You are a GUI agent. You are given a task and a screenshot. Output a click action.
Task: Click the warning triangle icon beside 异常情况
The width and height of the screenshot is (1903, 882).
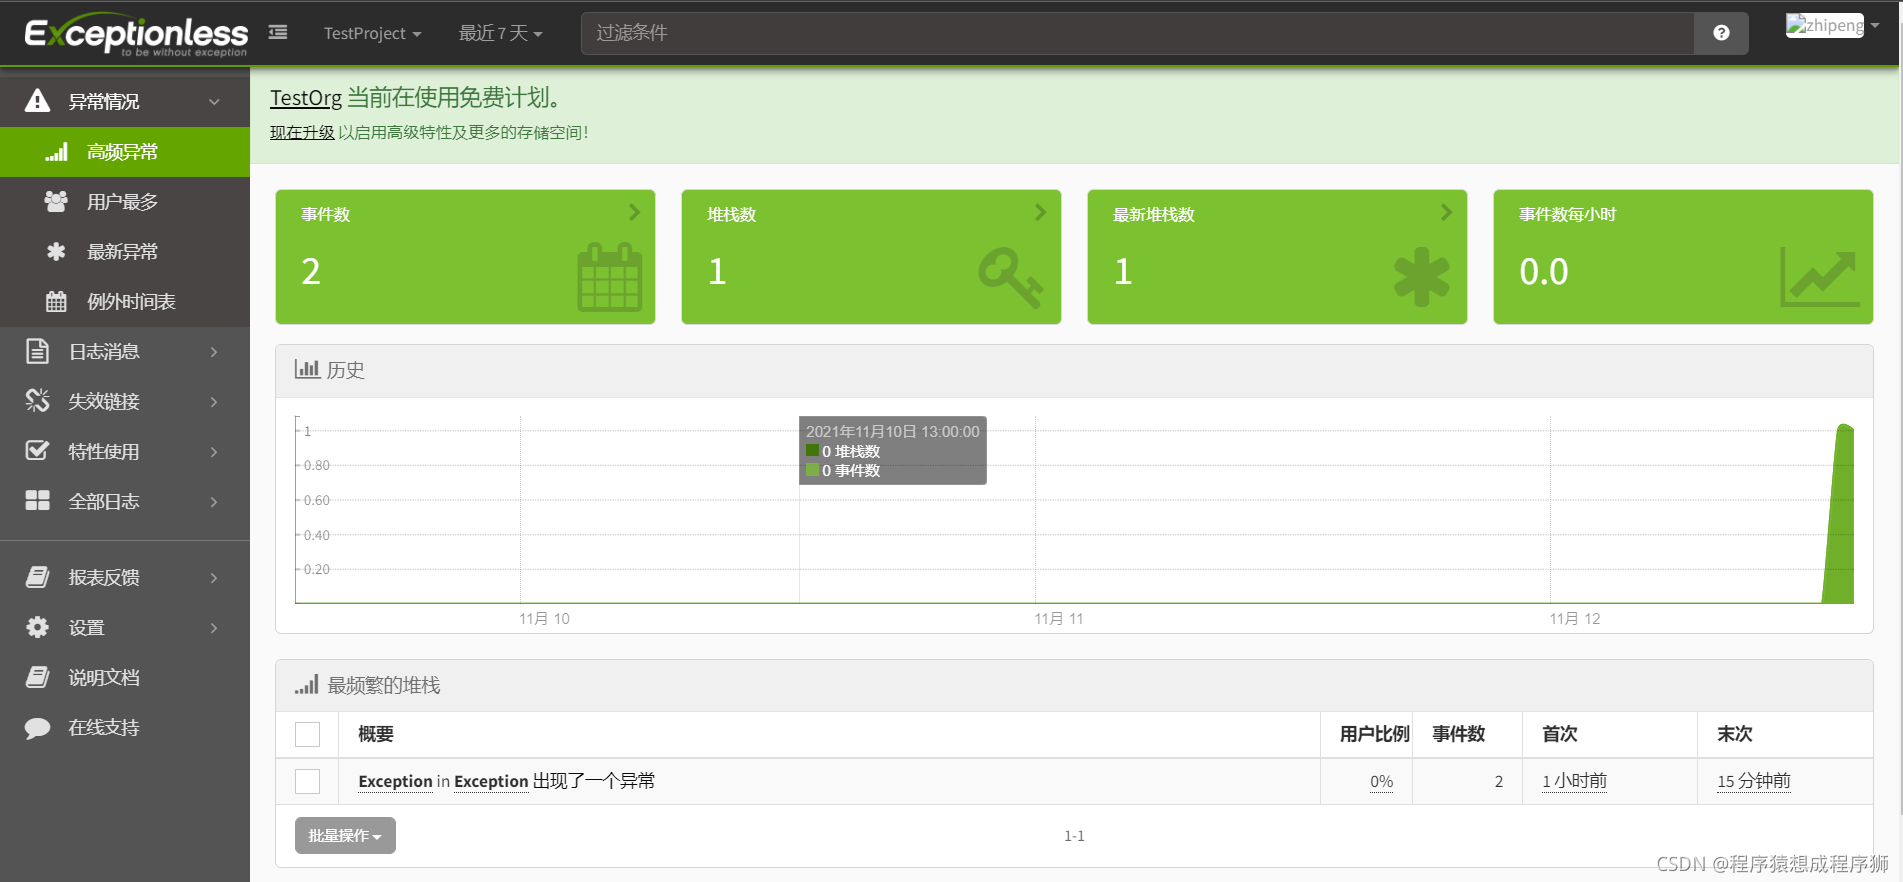pyautogui.click(x=37, y=100)
